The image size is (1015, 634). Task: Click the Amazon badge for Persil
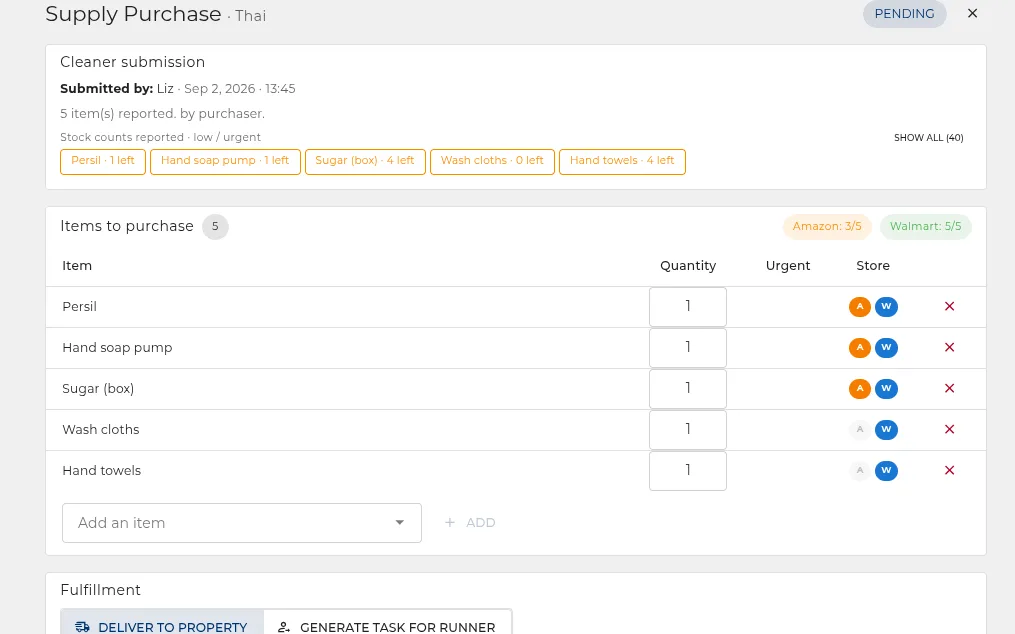click(x=860, y=306)
